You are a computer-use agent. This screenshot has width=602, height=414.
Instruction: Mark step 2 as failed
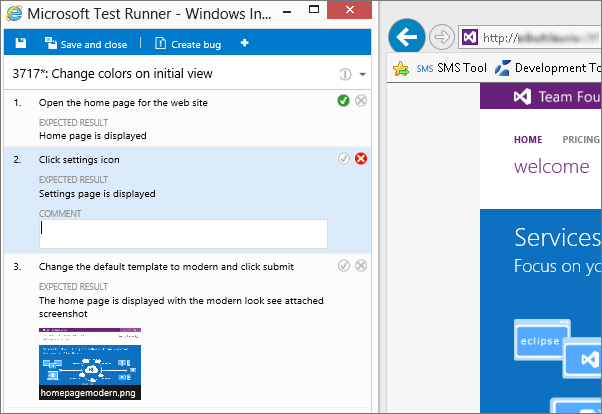[361, 159]
